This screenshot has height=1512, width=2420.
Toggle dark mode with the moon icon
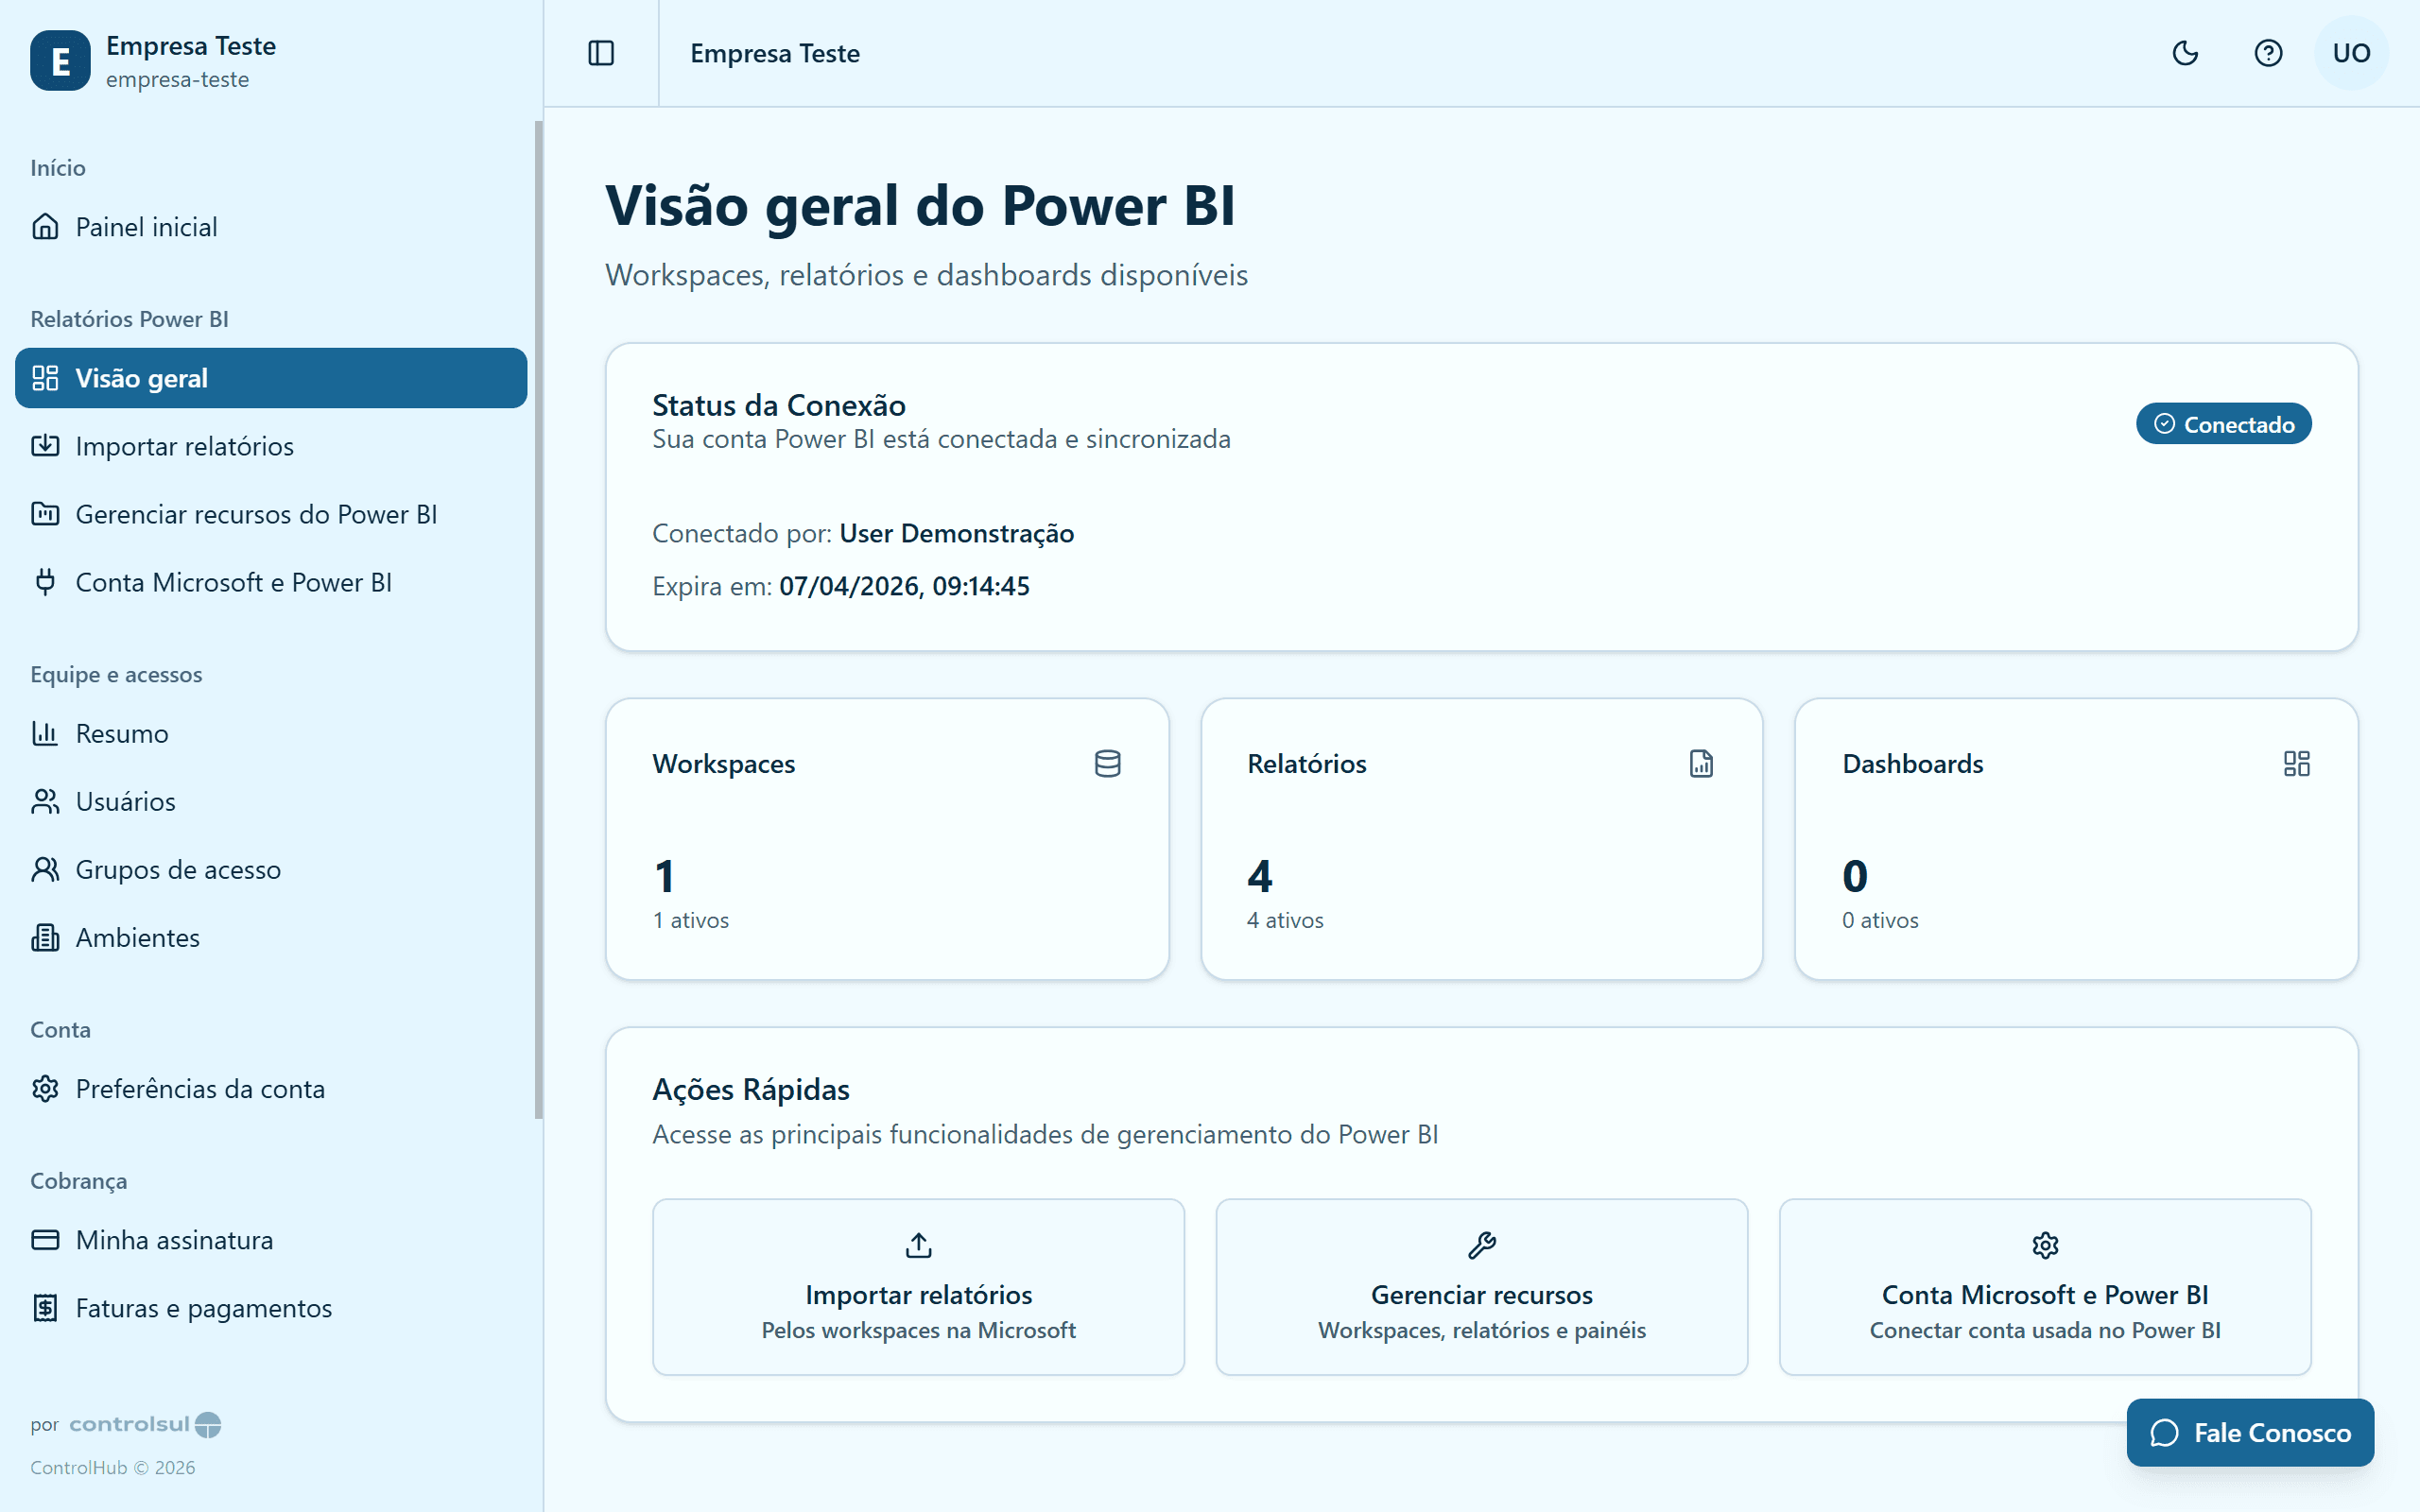pyautogui.click(x=2185, y=53)
